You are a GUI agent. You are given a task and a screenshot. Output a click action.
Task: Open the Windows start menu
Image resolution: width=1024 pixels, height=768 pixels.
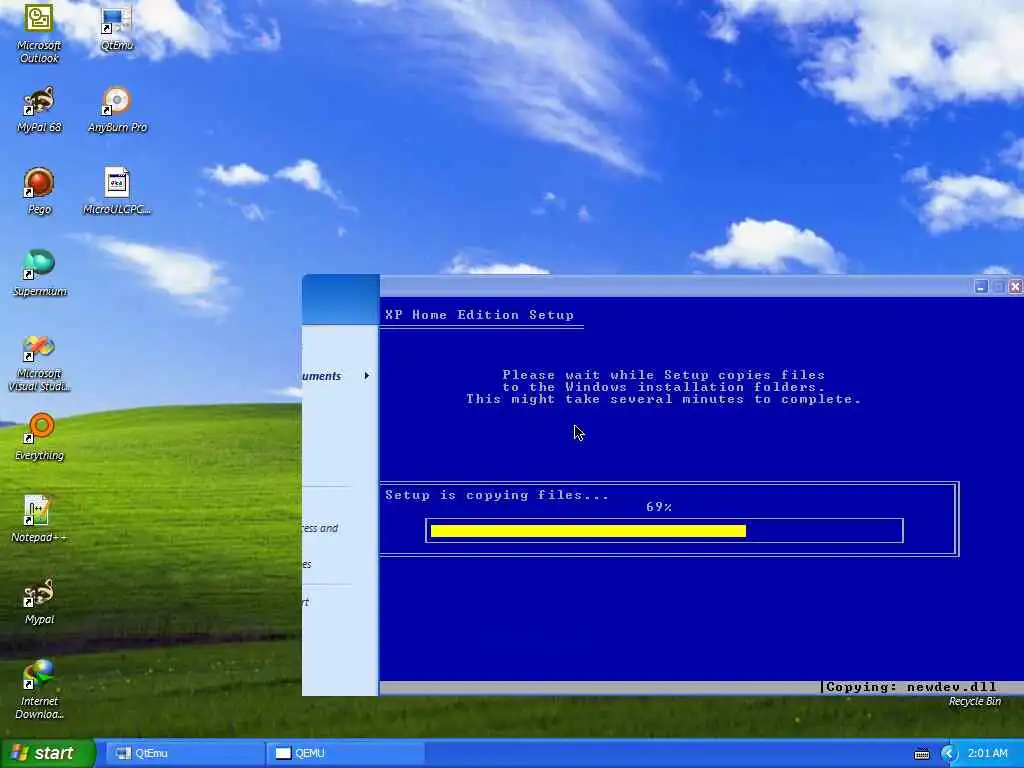47,753
